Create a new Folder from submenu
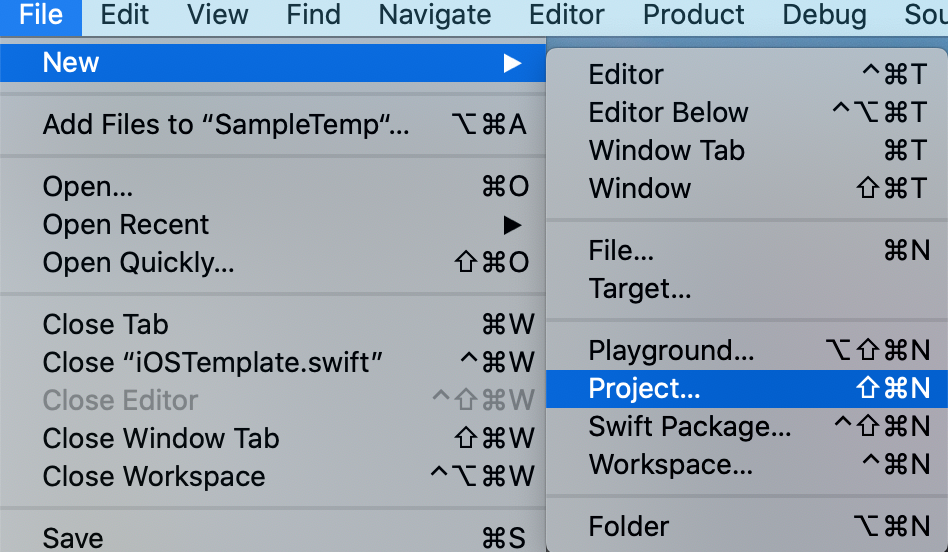948x552 pixels. (747, 527)
